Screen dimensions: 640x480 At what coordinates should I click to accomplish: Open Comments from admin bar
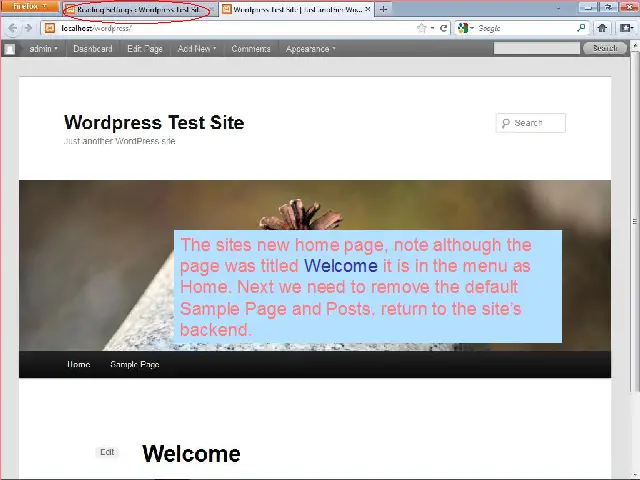(251, 49)
